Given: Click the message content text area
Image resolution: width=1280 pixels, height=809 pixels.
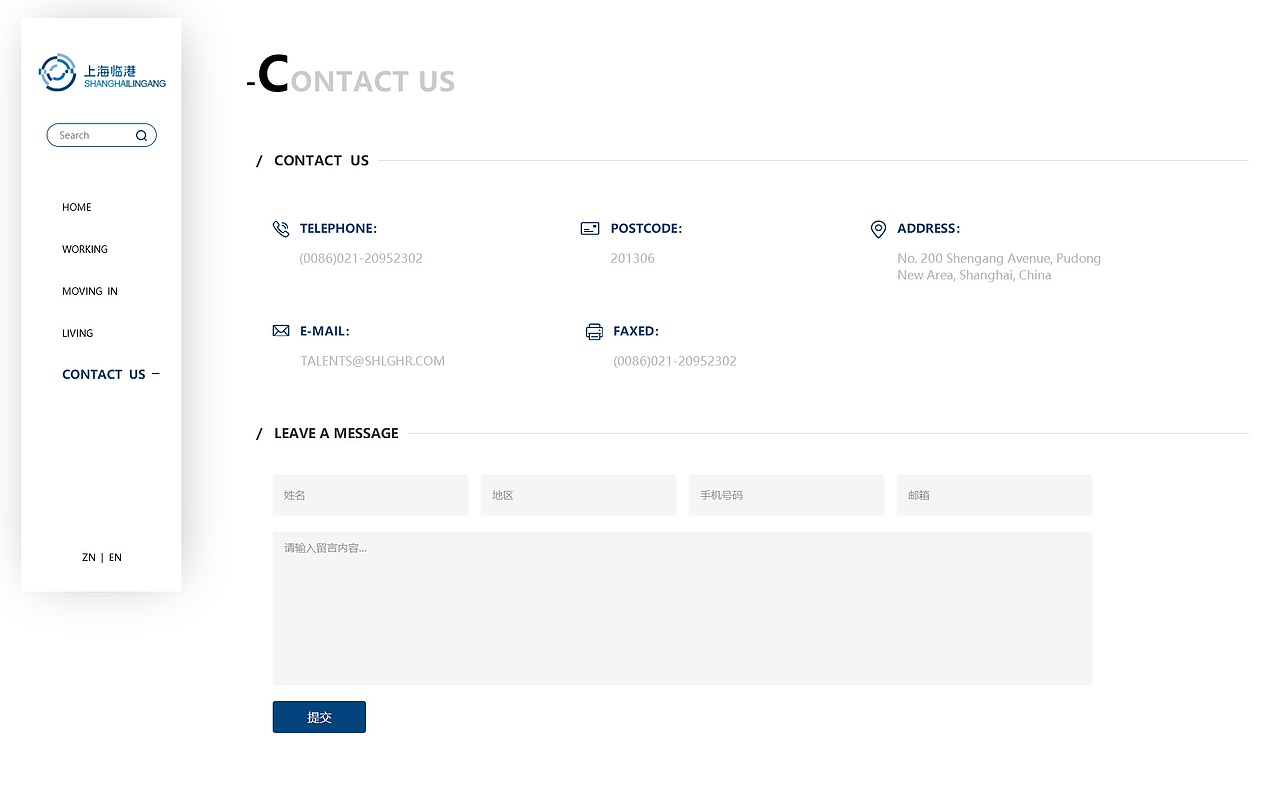Looking at the screenshot, I should [682, 608].
